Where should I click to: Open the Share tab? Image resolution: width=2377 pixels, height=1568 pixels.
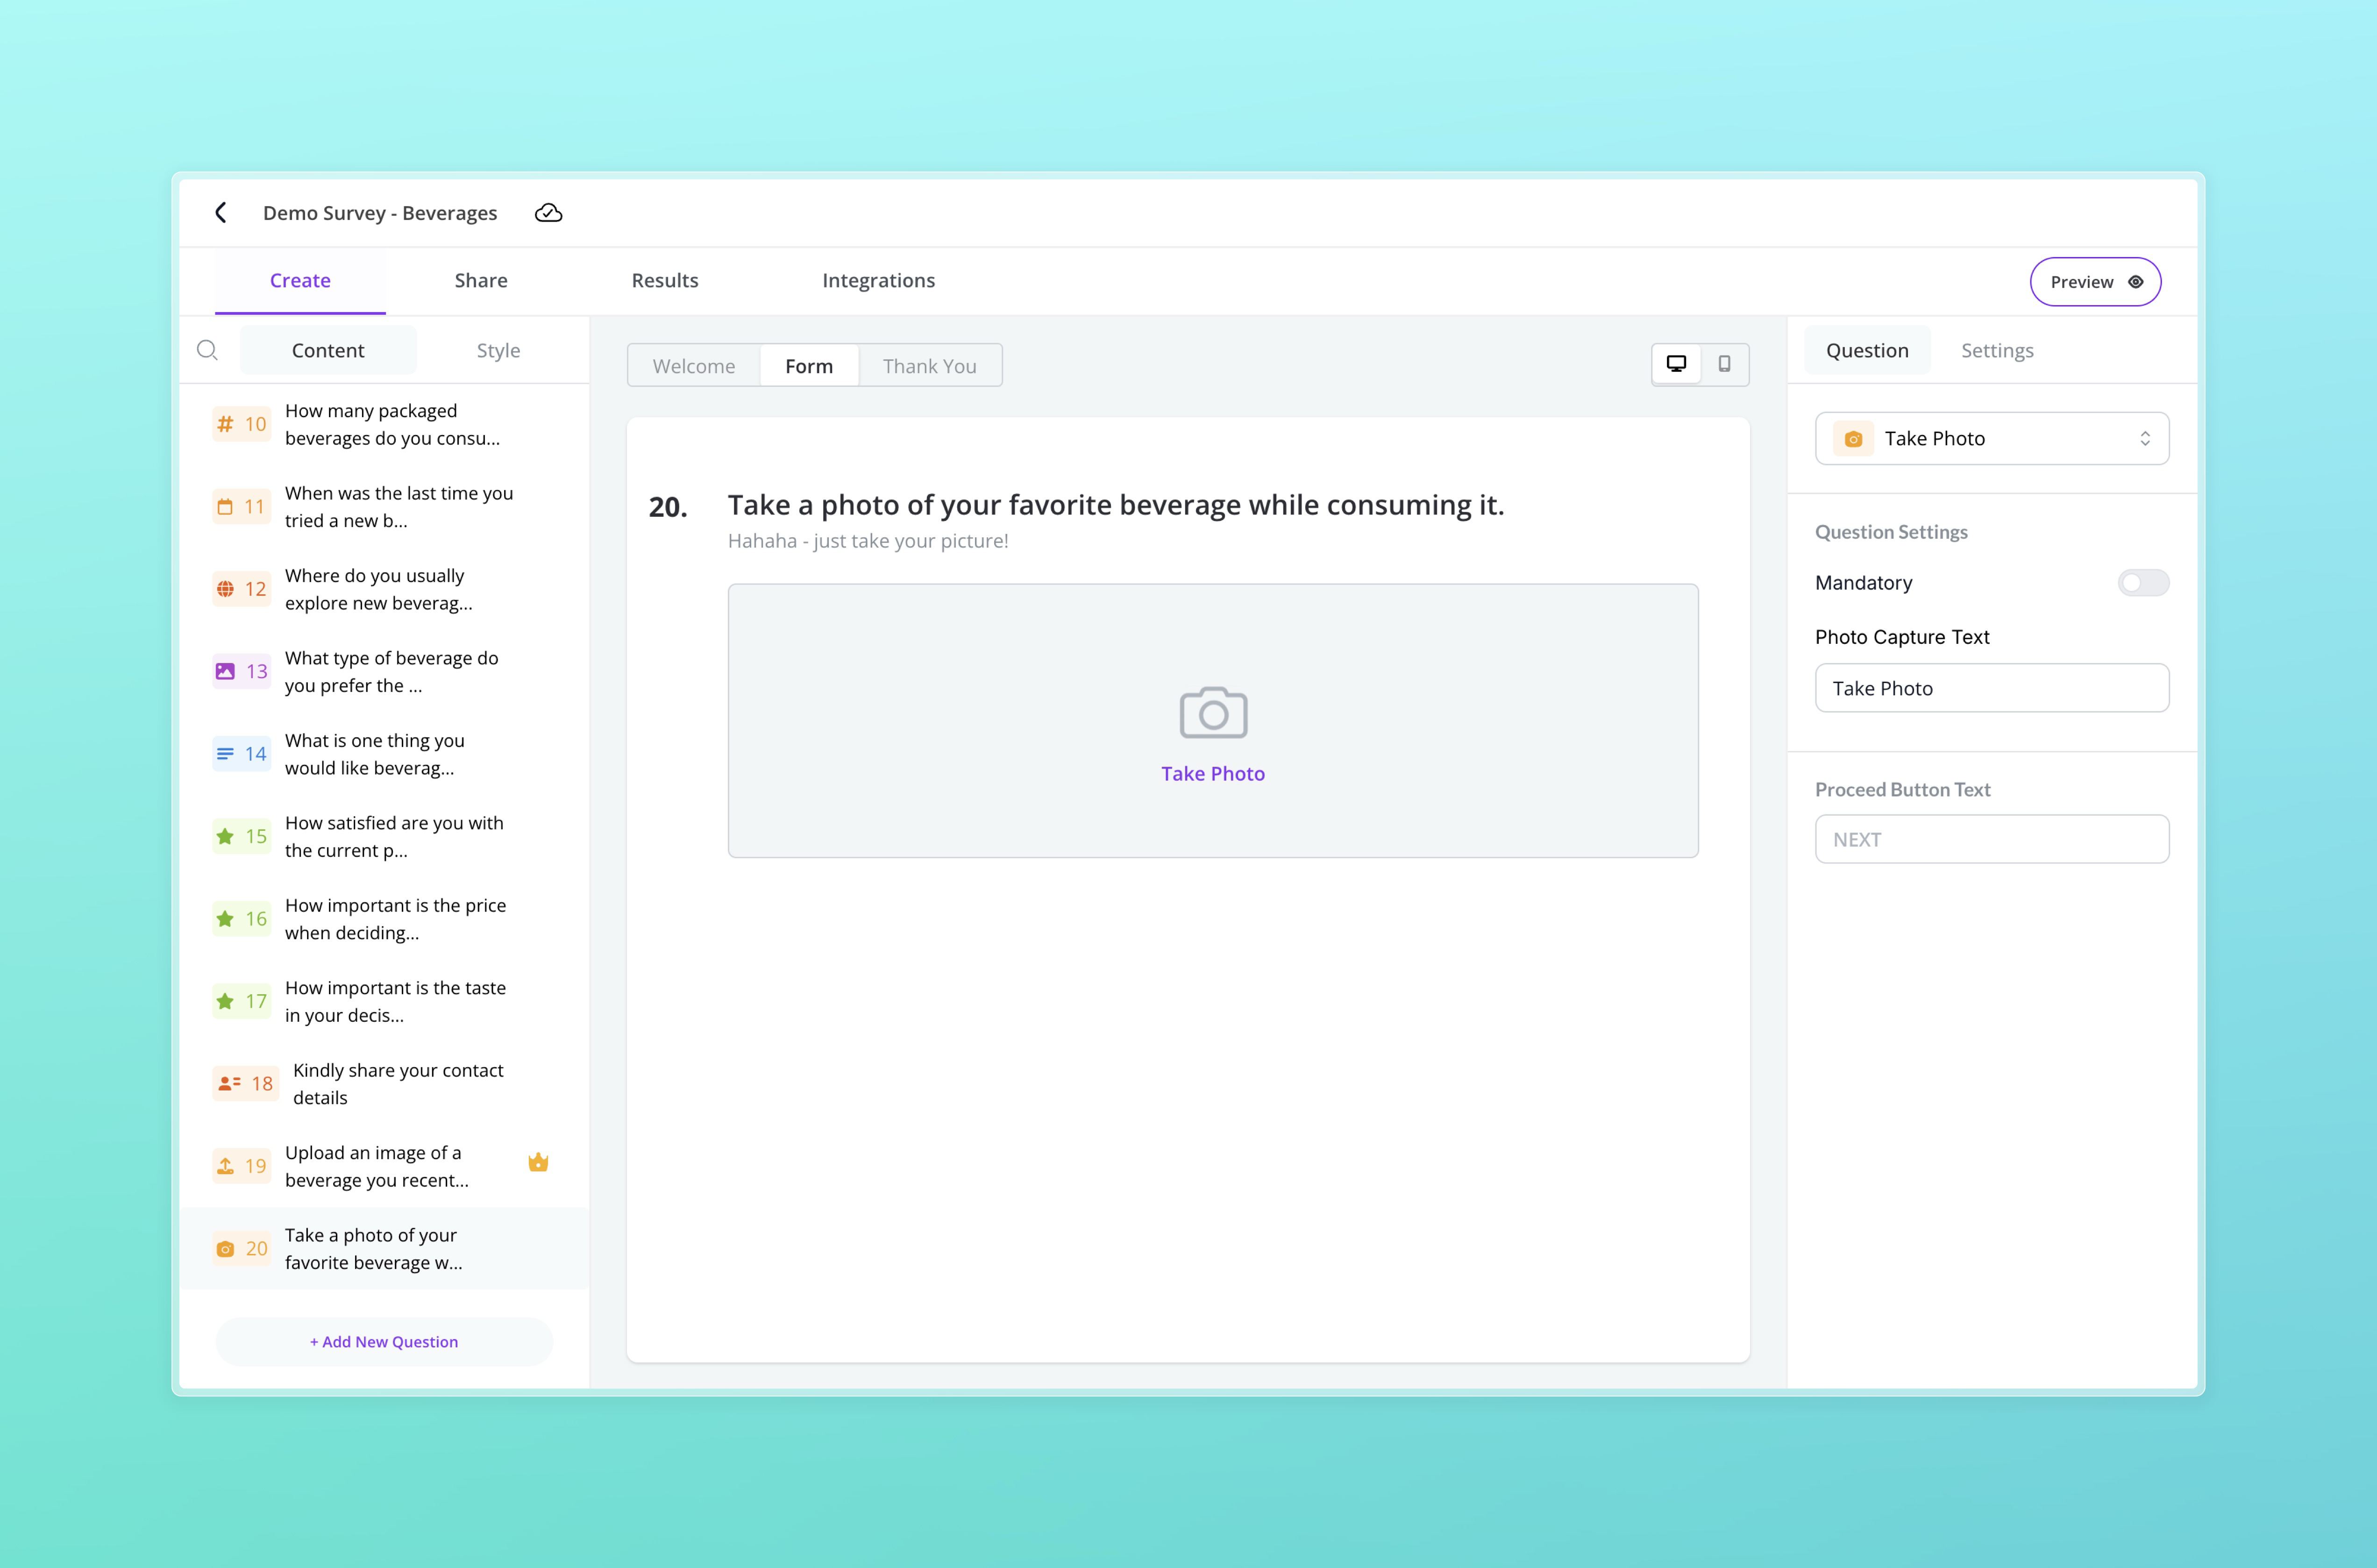[481, 281]
